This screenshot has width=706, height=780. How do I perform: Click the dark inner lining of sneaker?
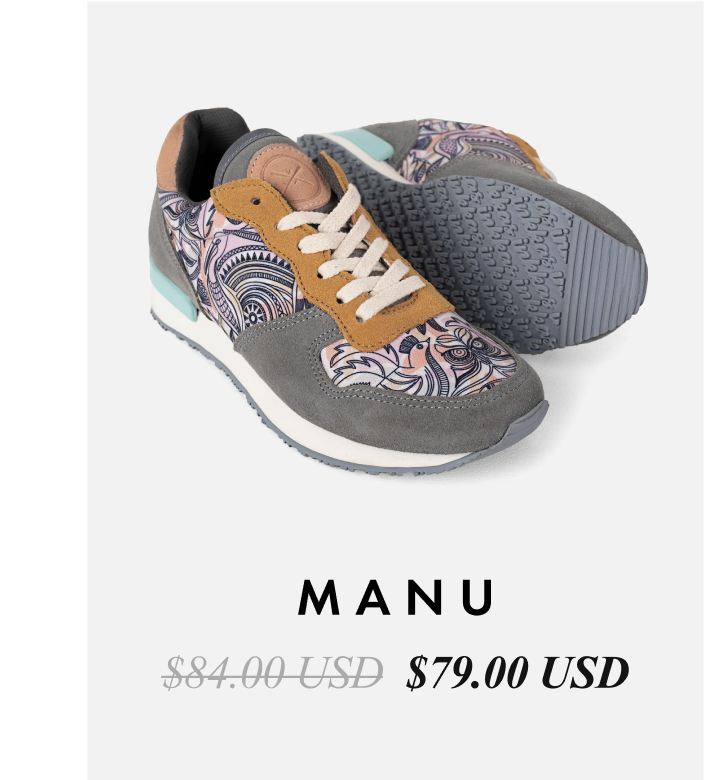pyautogui.click(x=209, y=149)
